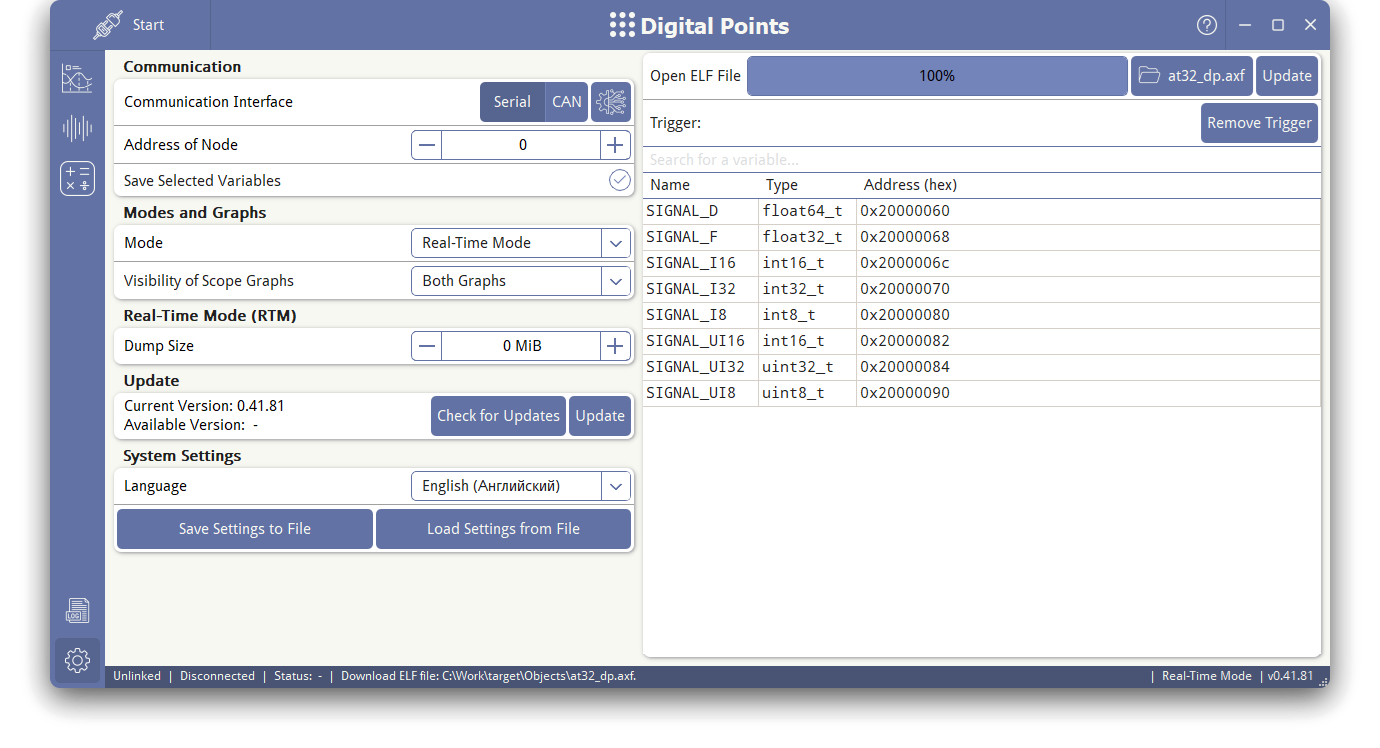Select the SIGNAL_I16 variable row
The width and height of the screenshot is (1380, 748).
tap(982, 263)
